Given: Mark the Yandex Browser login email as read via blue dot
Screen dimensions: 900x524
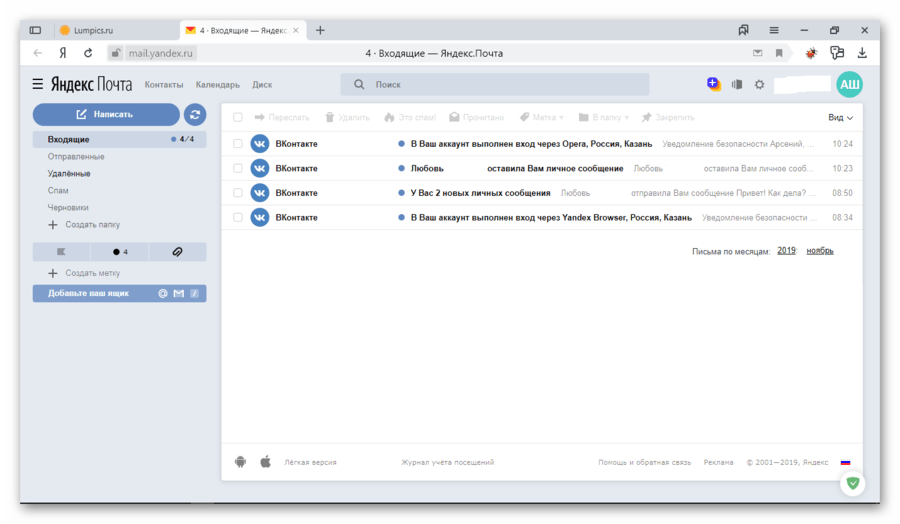Looking at the screenshot, I should (401, 218).
